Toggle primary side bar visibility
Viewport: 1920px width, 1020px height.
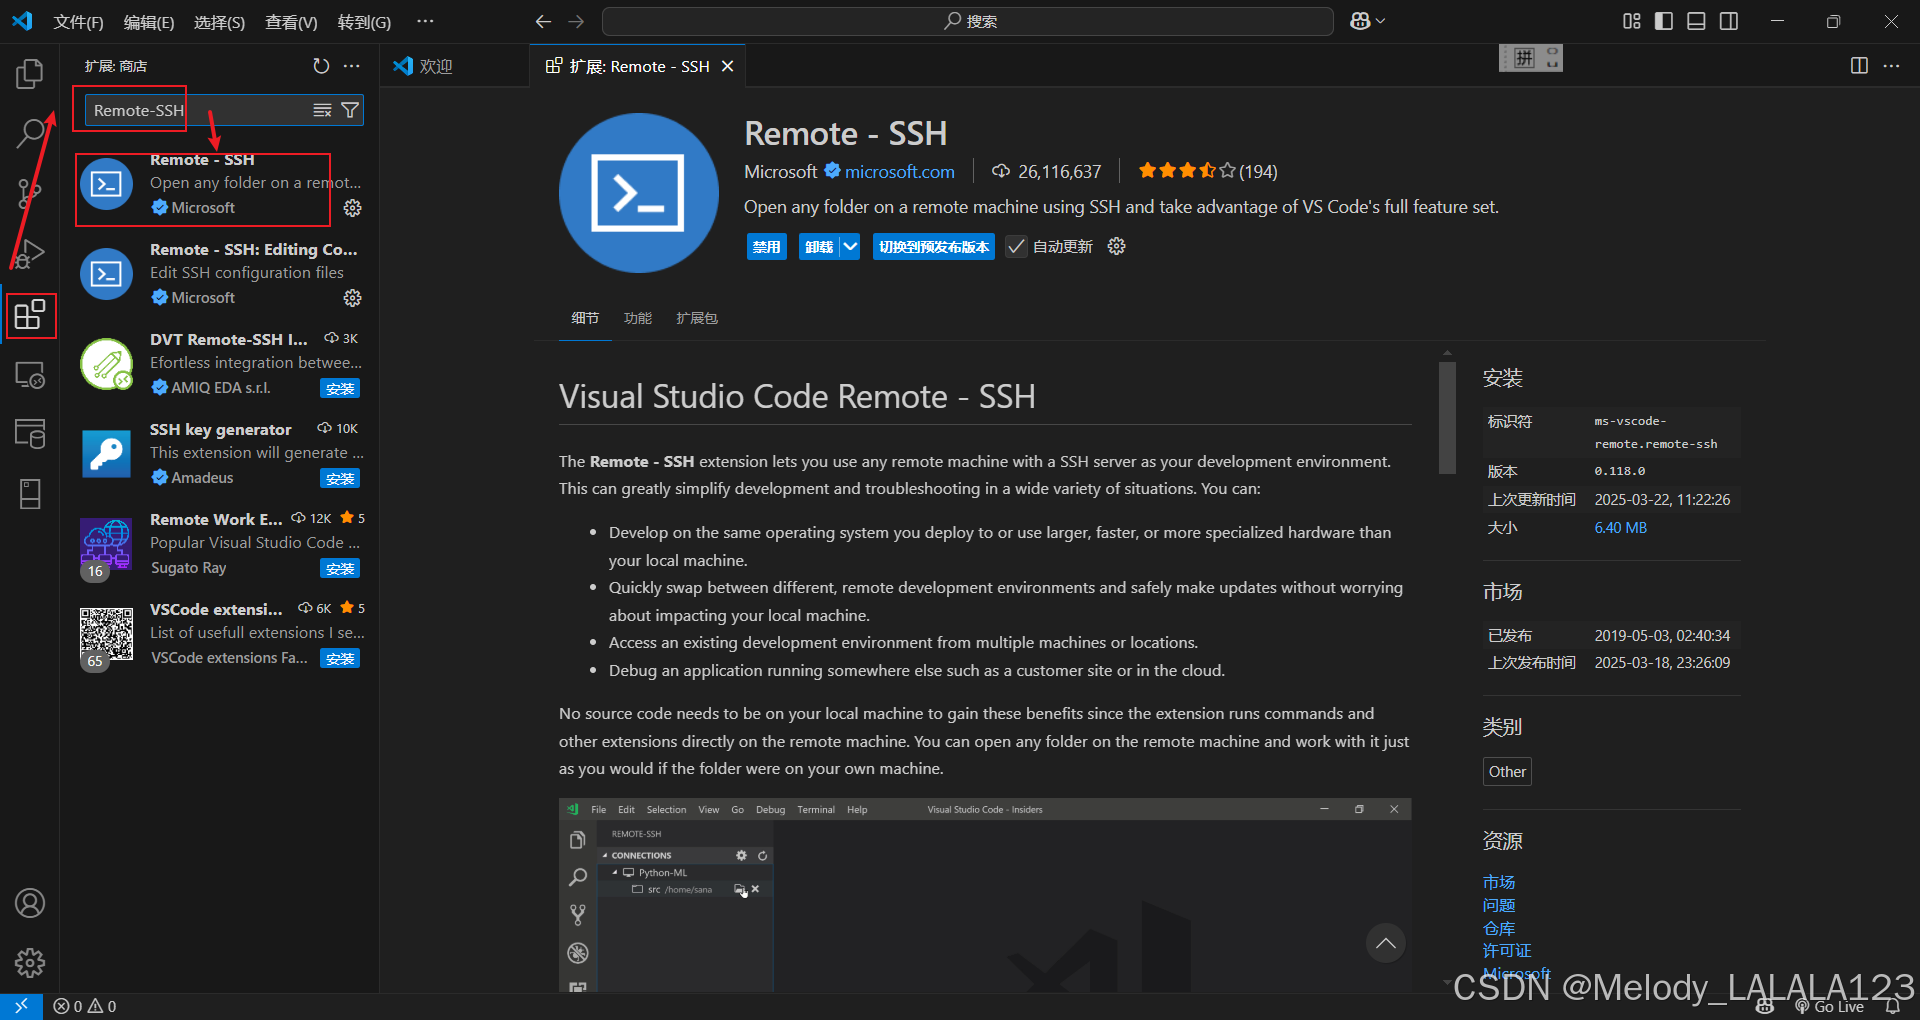(x=1664, y=21)
